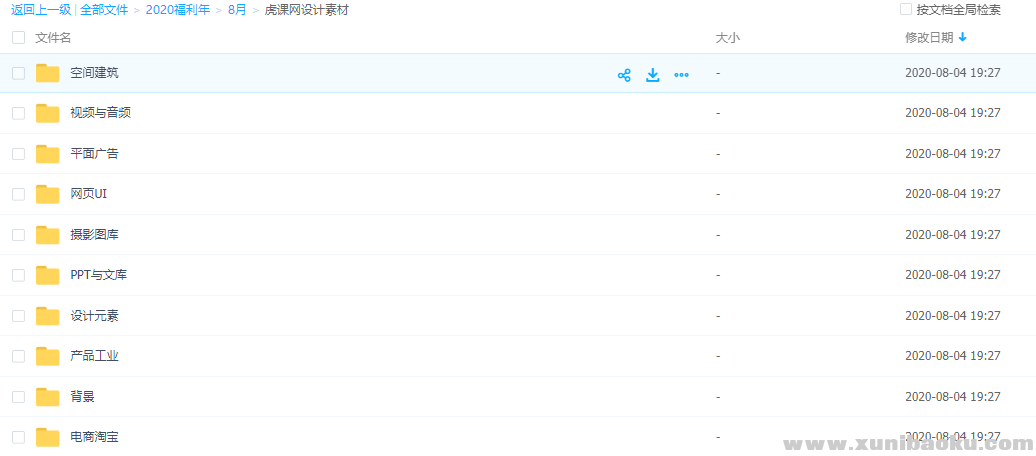This screenshot has width=1036, height=456.
Task: Click the 视频与音频 folder icon
Action: [x=48, y=113]
